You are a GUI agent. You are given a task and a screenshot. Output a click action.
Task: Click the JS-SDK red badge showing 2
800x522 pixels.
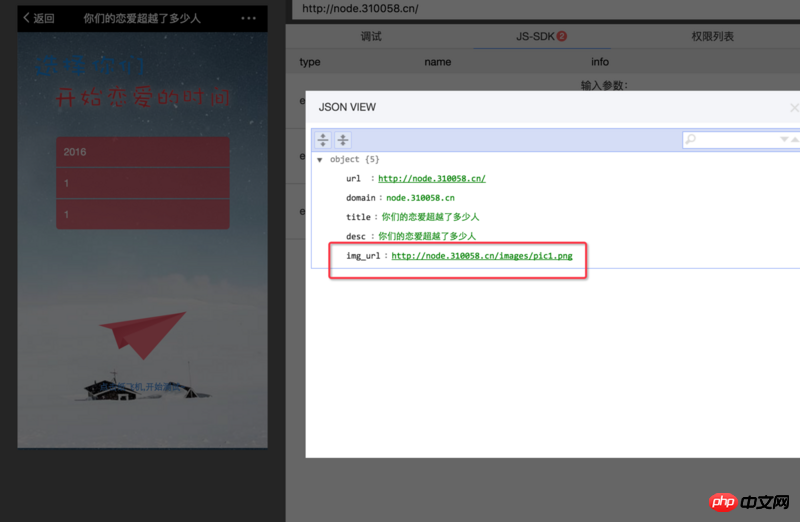562,36
